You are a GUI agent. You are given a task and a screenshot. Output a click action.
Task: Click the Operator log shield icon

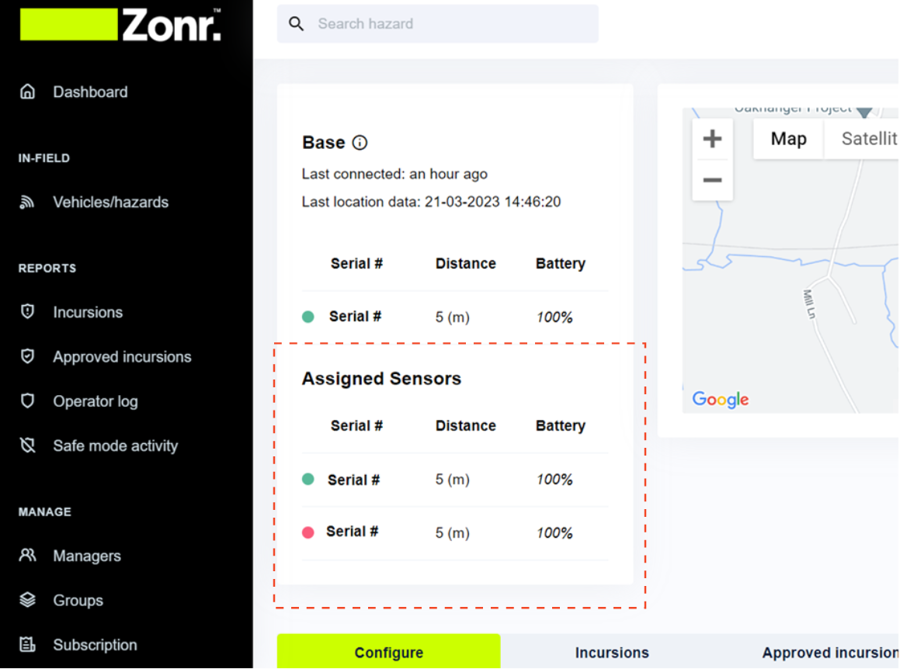point(28,401)
